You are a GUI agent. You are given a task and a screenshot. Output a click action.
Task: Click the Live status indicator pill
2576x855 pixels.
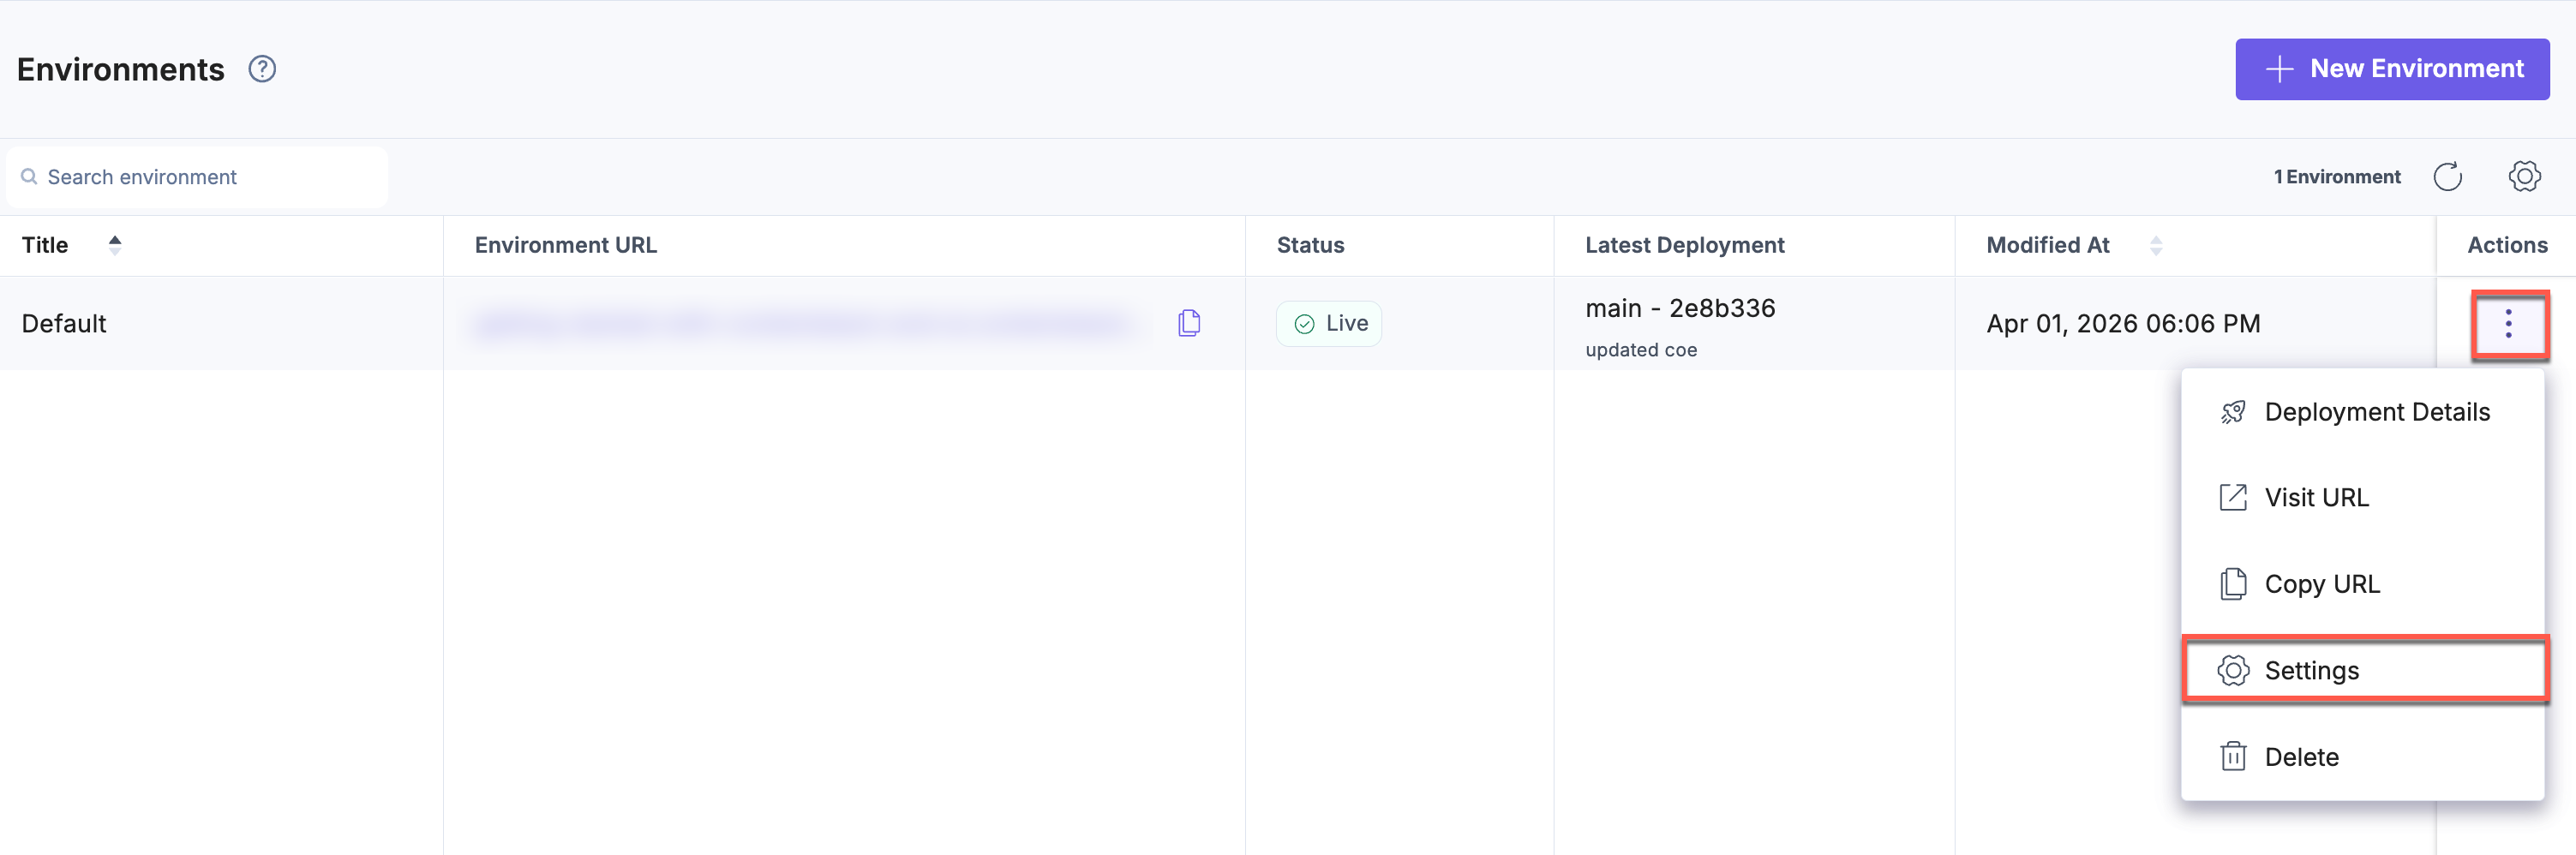click(x=1329, y=322)
